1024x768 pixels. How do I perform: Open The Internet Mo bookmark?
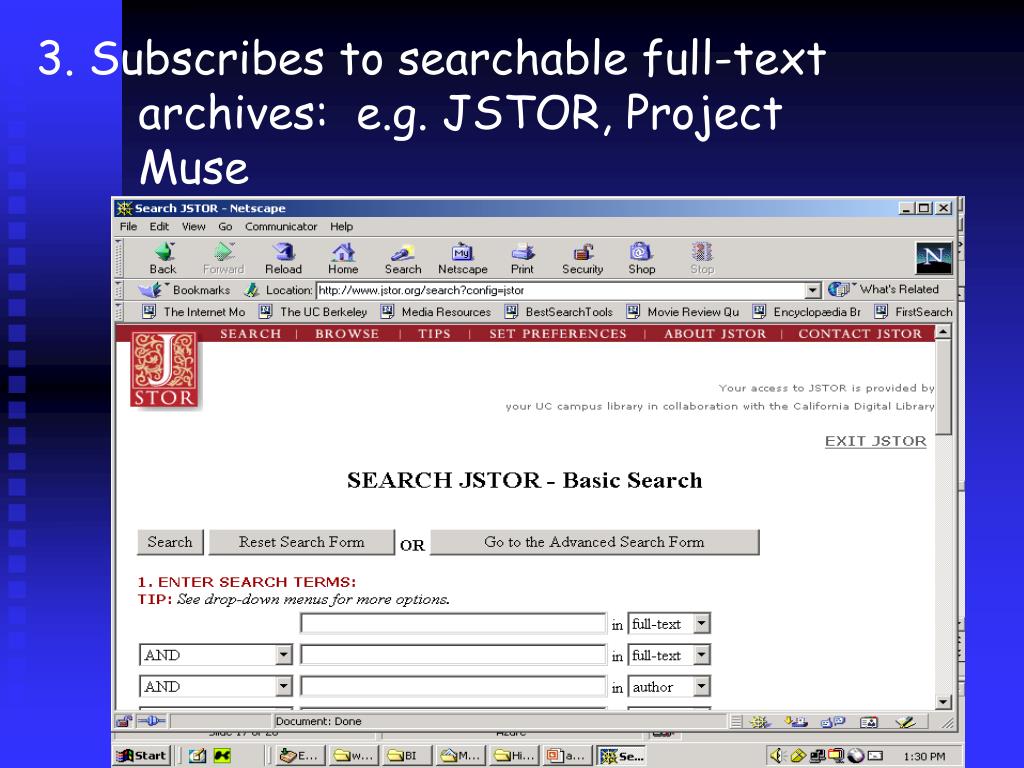[x=194, y=312]
